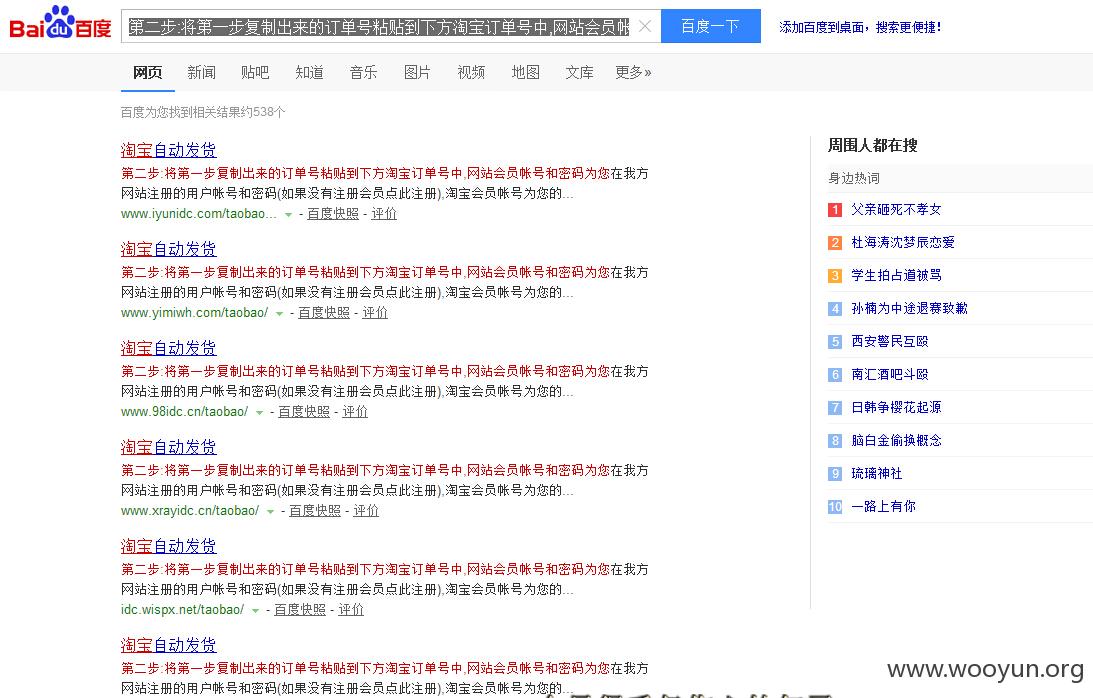Click the 百度一下 search button
1093x698 pixels.
point(710,26)
